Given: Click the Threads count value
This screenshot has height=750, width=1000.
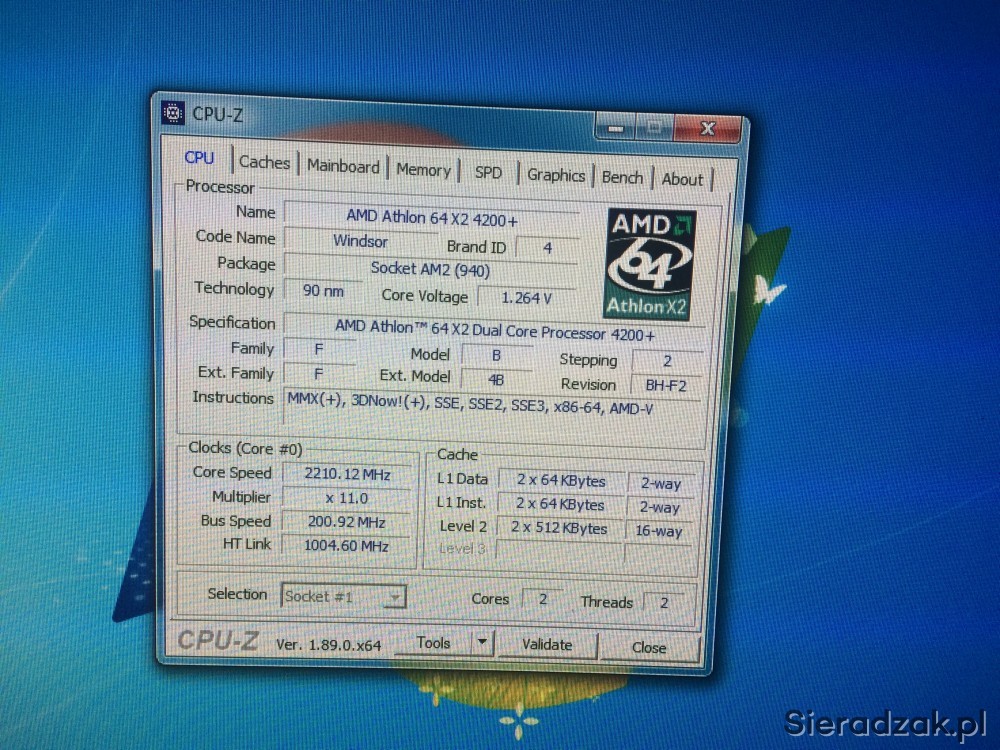Looking at the screenshot, I should tap(665, 603).
